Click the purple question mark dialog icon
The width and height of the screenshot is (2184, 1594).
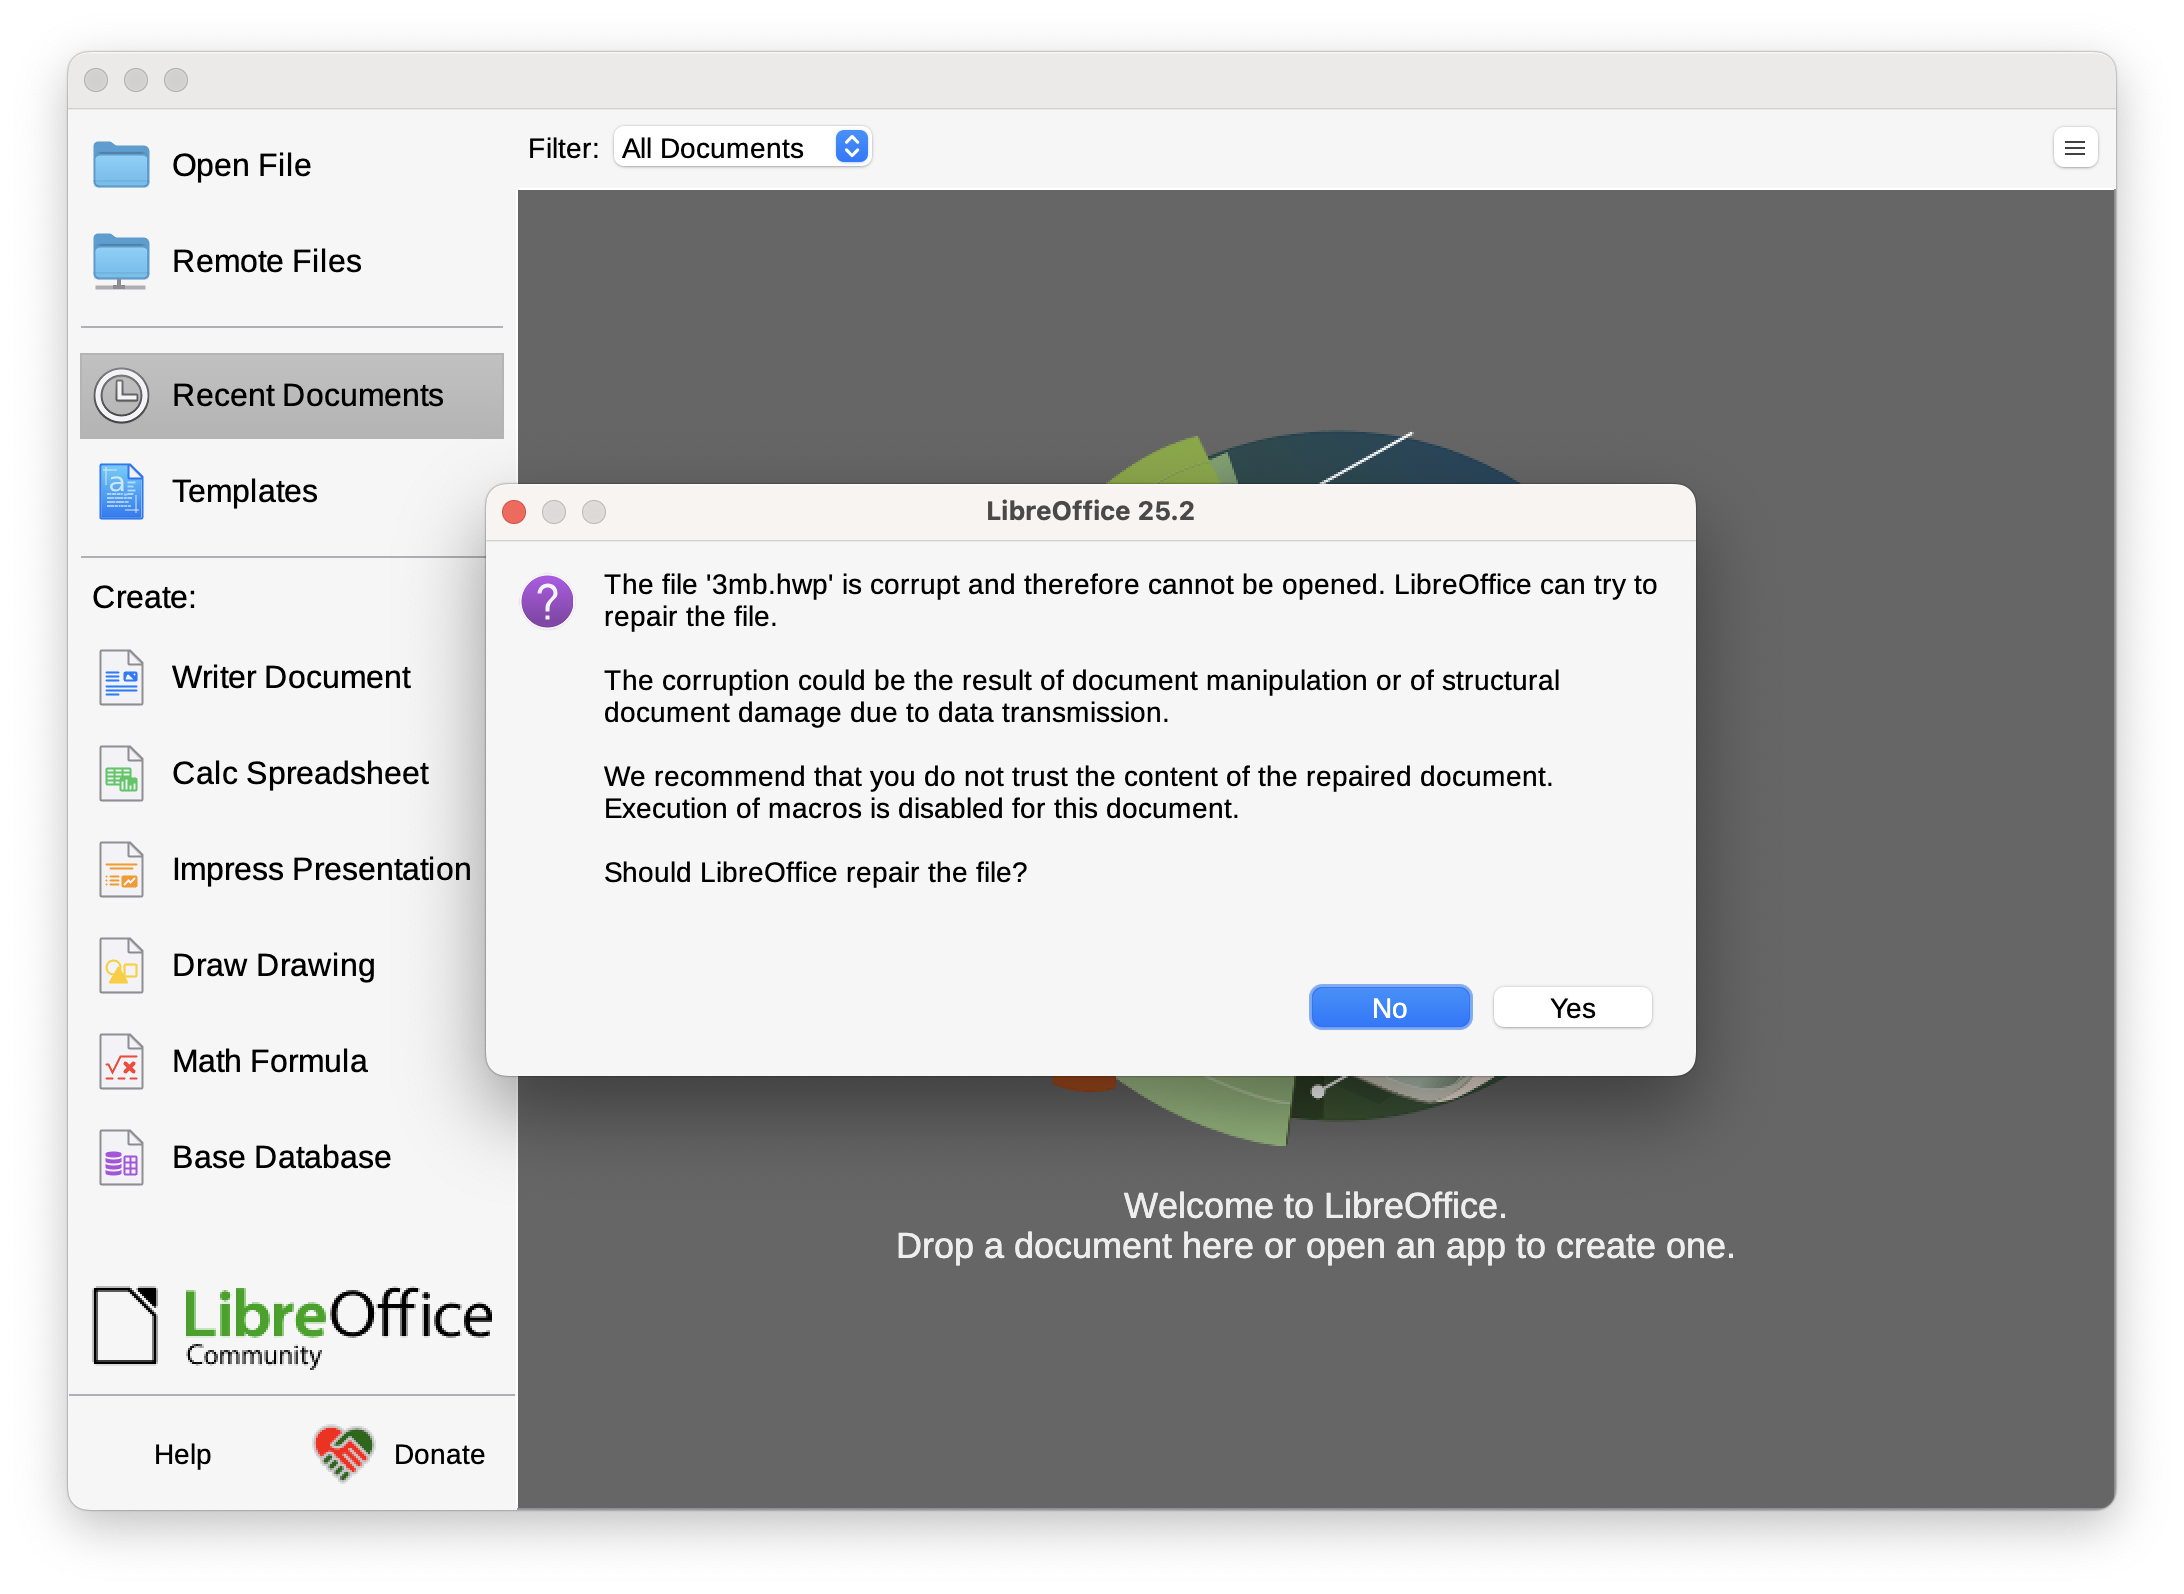point(547,601)
